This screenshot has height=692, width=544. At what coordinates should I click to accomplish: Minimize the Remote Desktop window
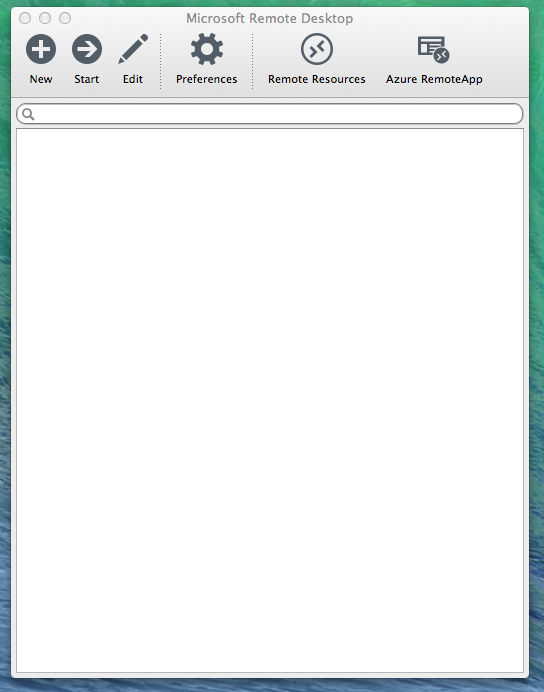[45, 18]
